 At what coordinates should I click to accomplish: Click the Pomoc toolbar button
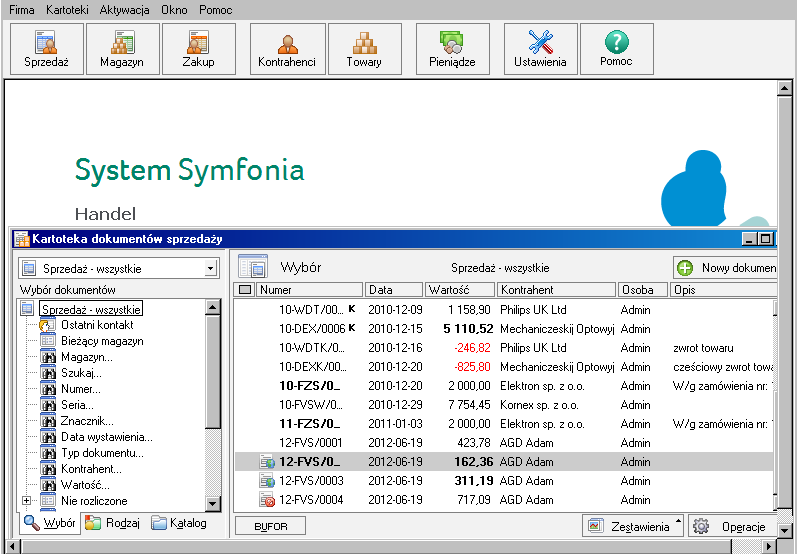(617, 49)
